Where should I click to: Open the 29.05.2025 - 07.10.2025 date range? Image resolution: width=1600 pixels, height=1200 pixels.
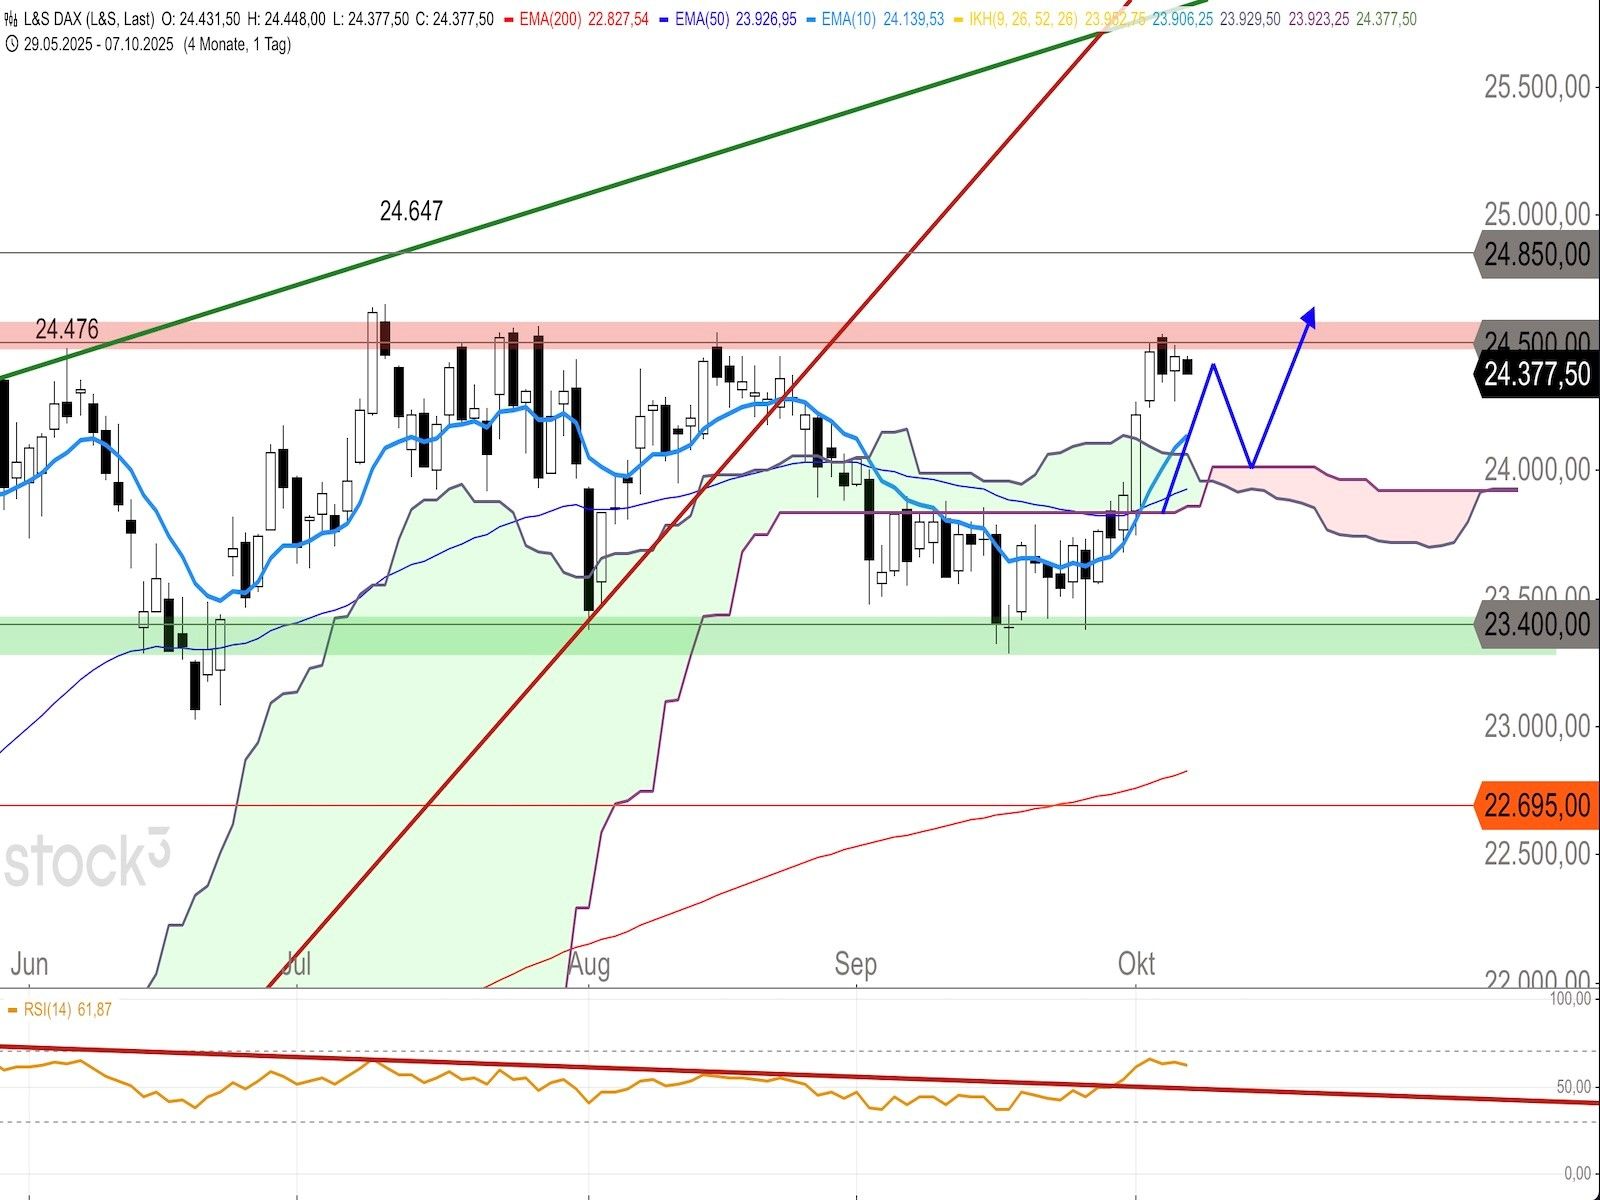[x=98, y=44]
